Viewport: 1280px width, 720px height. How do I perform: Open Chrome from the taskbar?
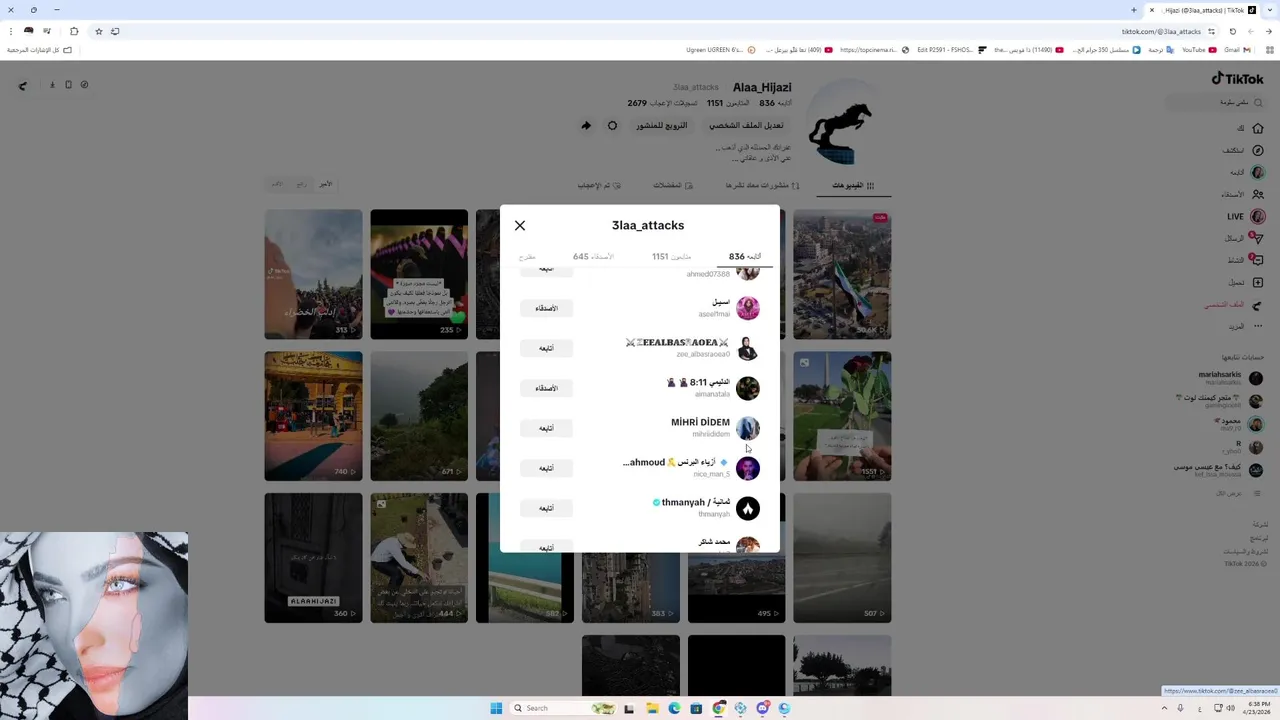tap(718, 708)
